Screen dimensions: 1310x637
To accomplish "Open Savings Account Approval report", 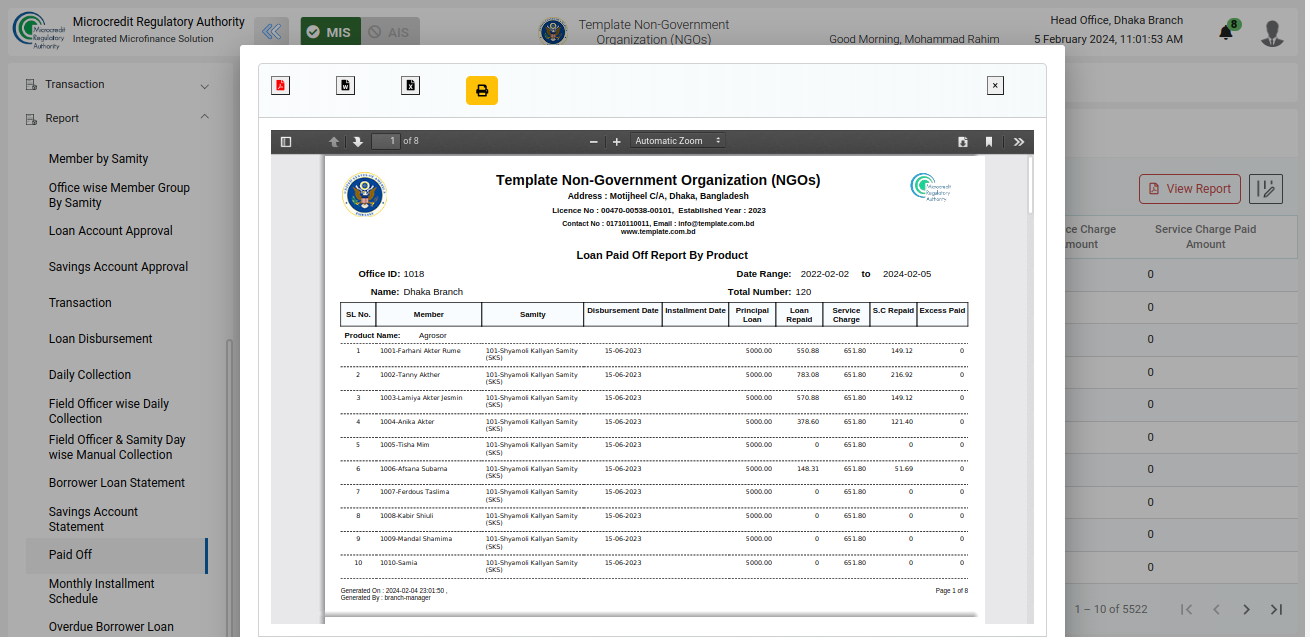I will (x=119, y=267).
